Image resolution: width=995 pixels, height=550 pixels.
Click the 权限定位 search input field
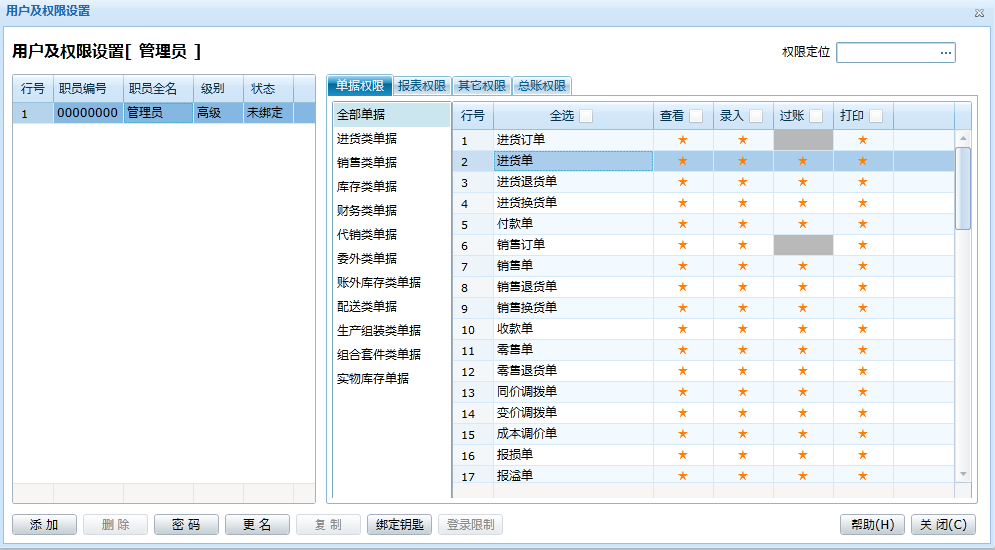point(886,53)
